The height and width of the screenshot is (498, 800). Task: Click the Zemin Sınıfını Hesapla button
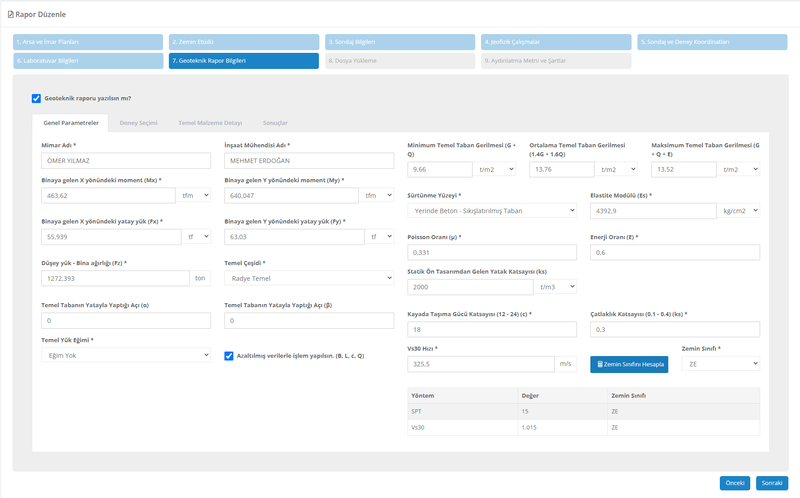(x=629, y=364)
